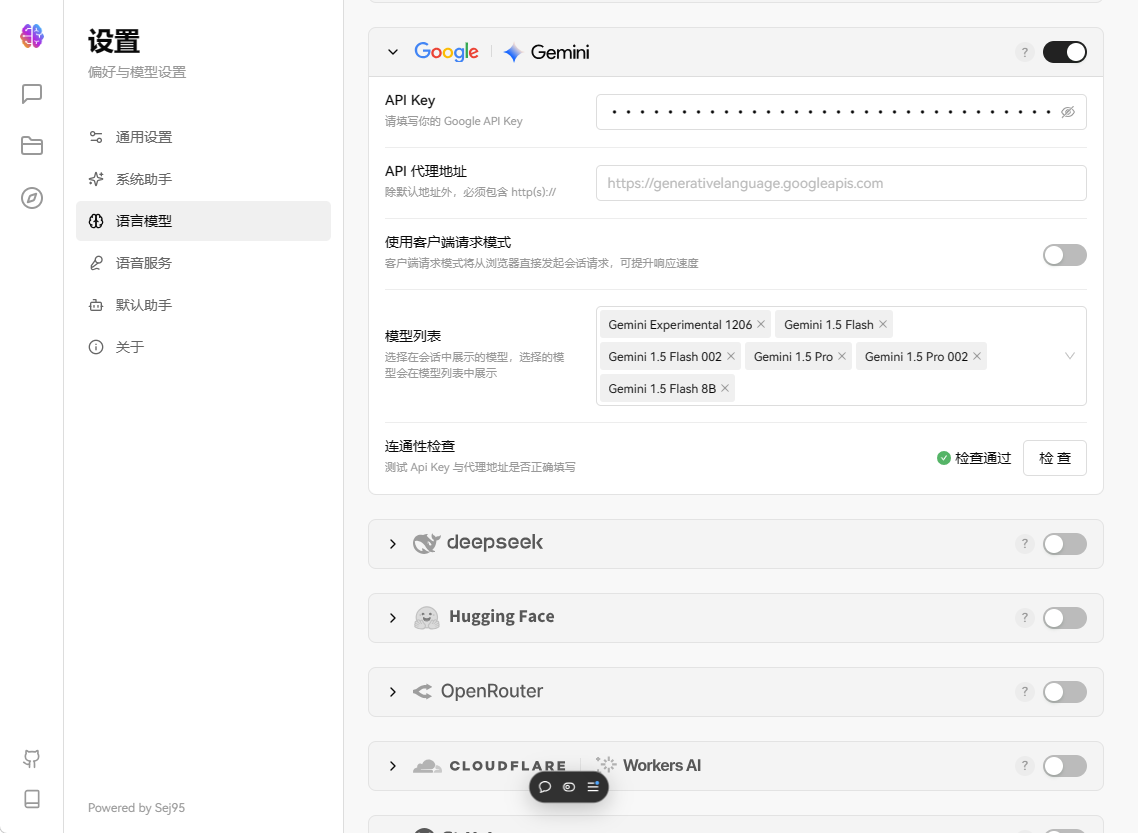This screenshot has height=833, width=1138.
Task: Click help icon for OpenRouter
Action: 1024,692
